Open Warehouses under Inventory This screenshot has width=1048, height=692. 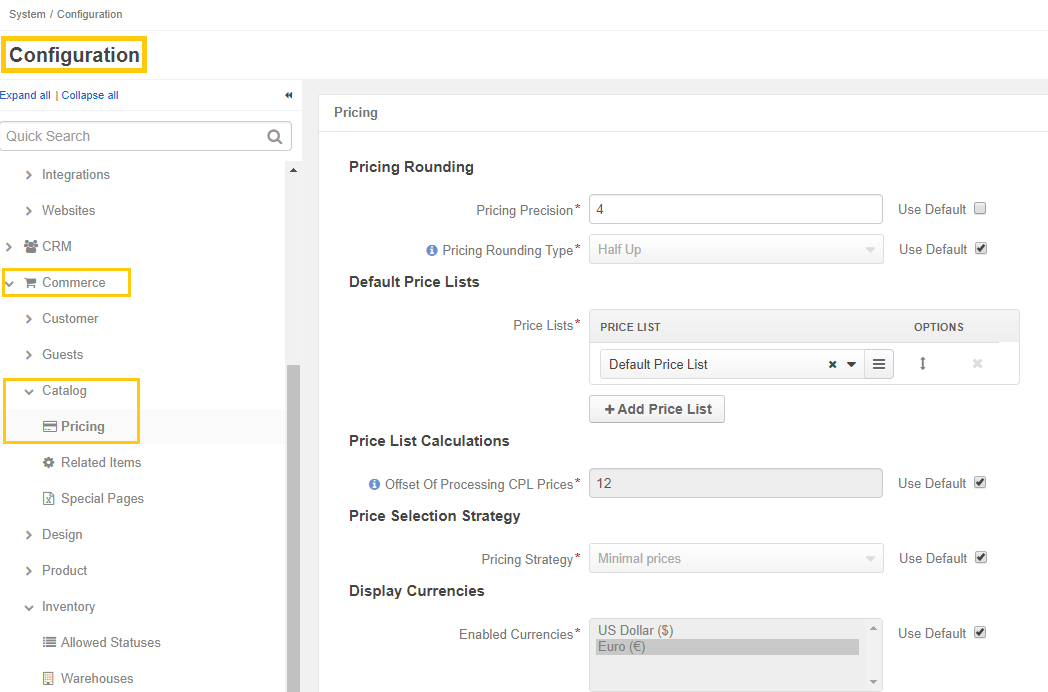[97, 679]
